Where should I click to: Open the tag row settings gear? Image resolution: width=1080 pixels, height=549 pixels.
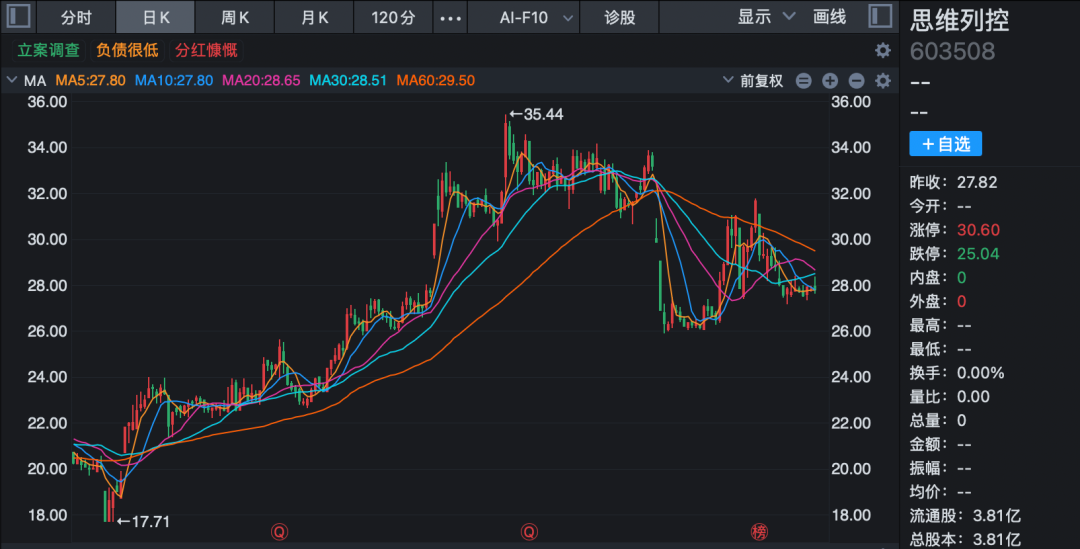882,50
